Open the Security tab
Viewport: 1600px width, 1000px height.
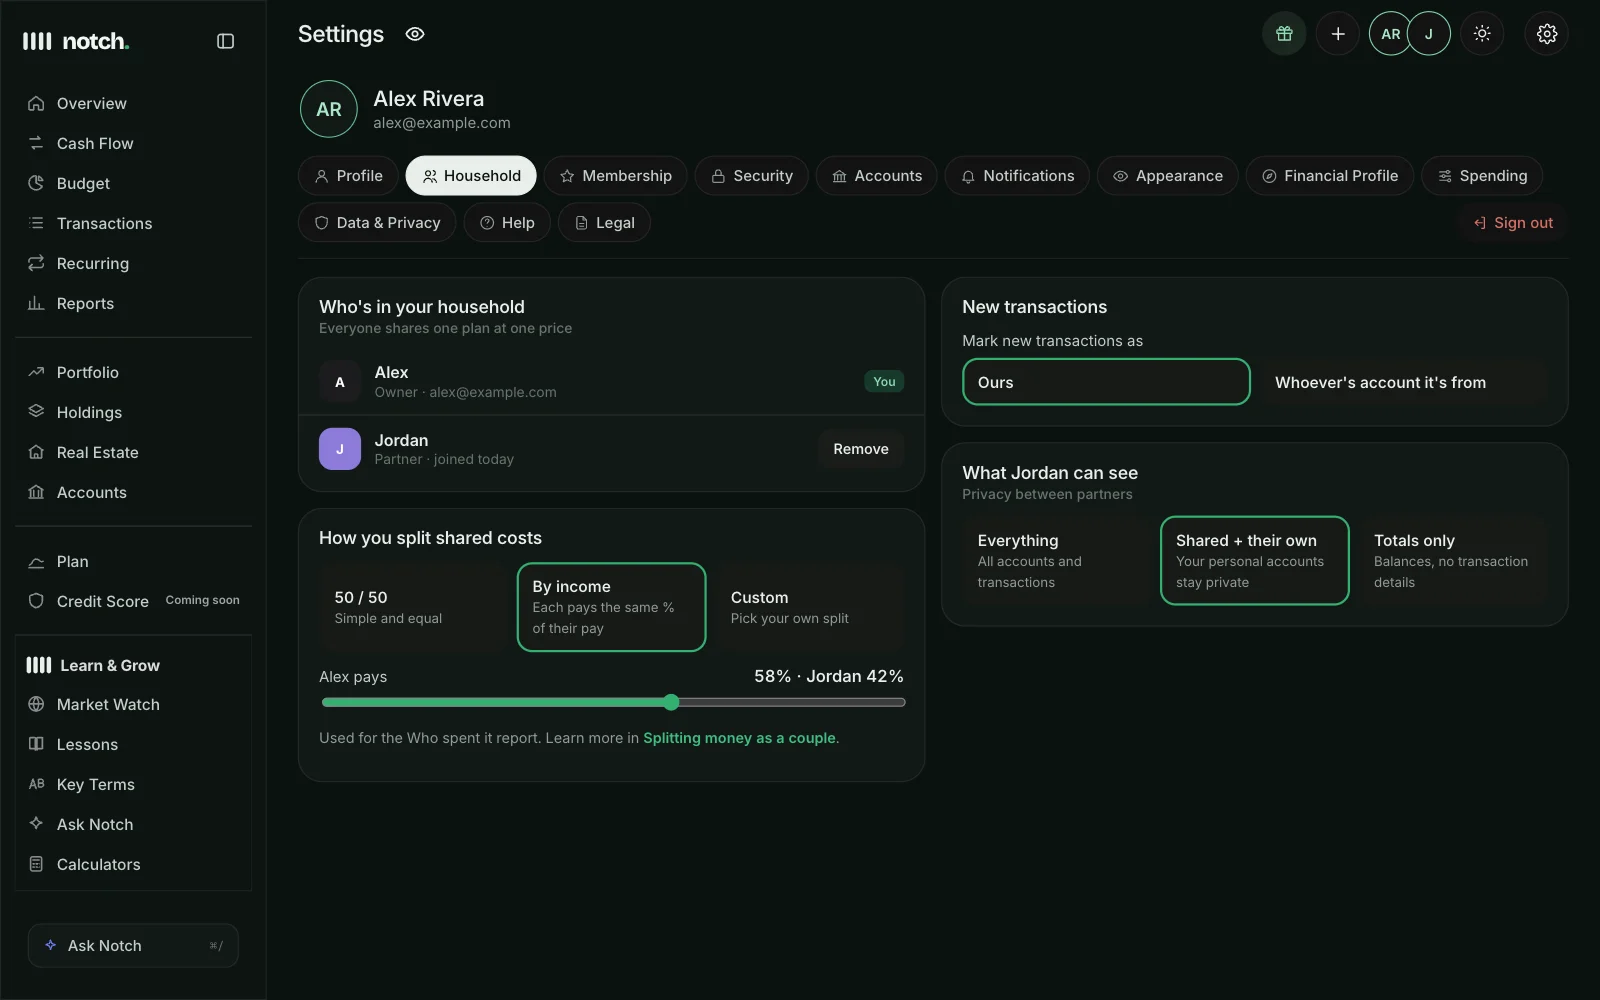pyautogui.click(x=752, y=176)
